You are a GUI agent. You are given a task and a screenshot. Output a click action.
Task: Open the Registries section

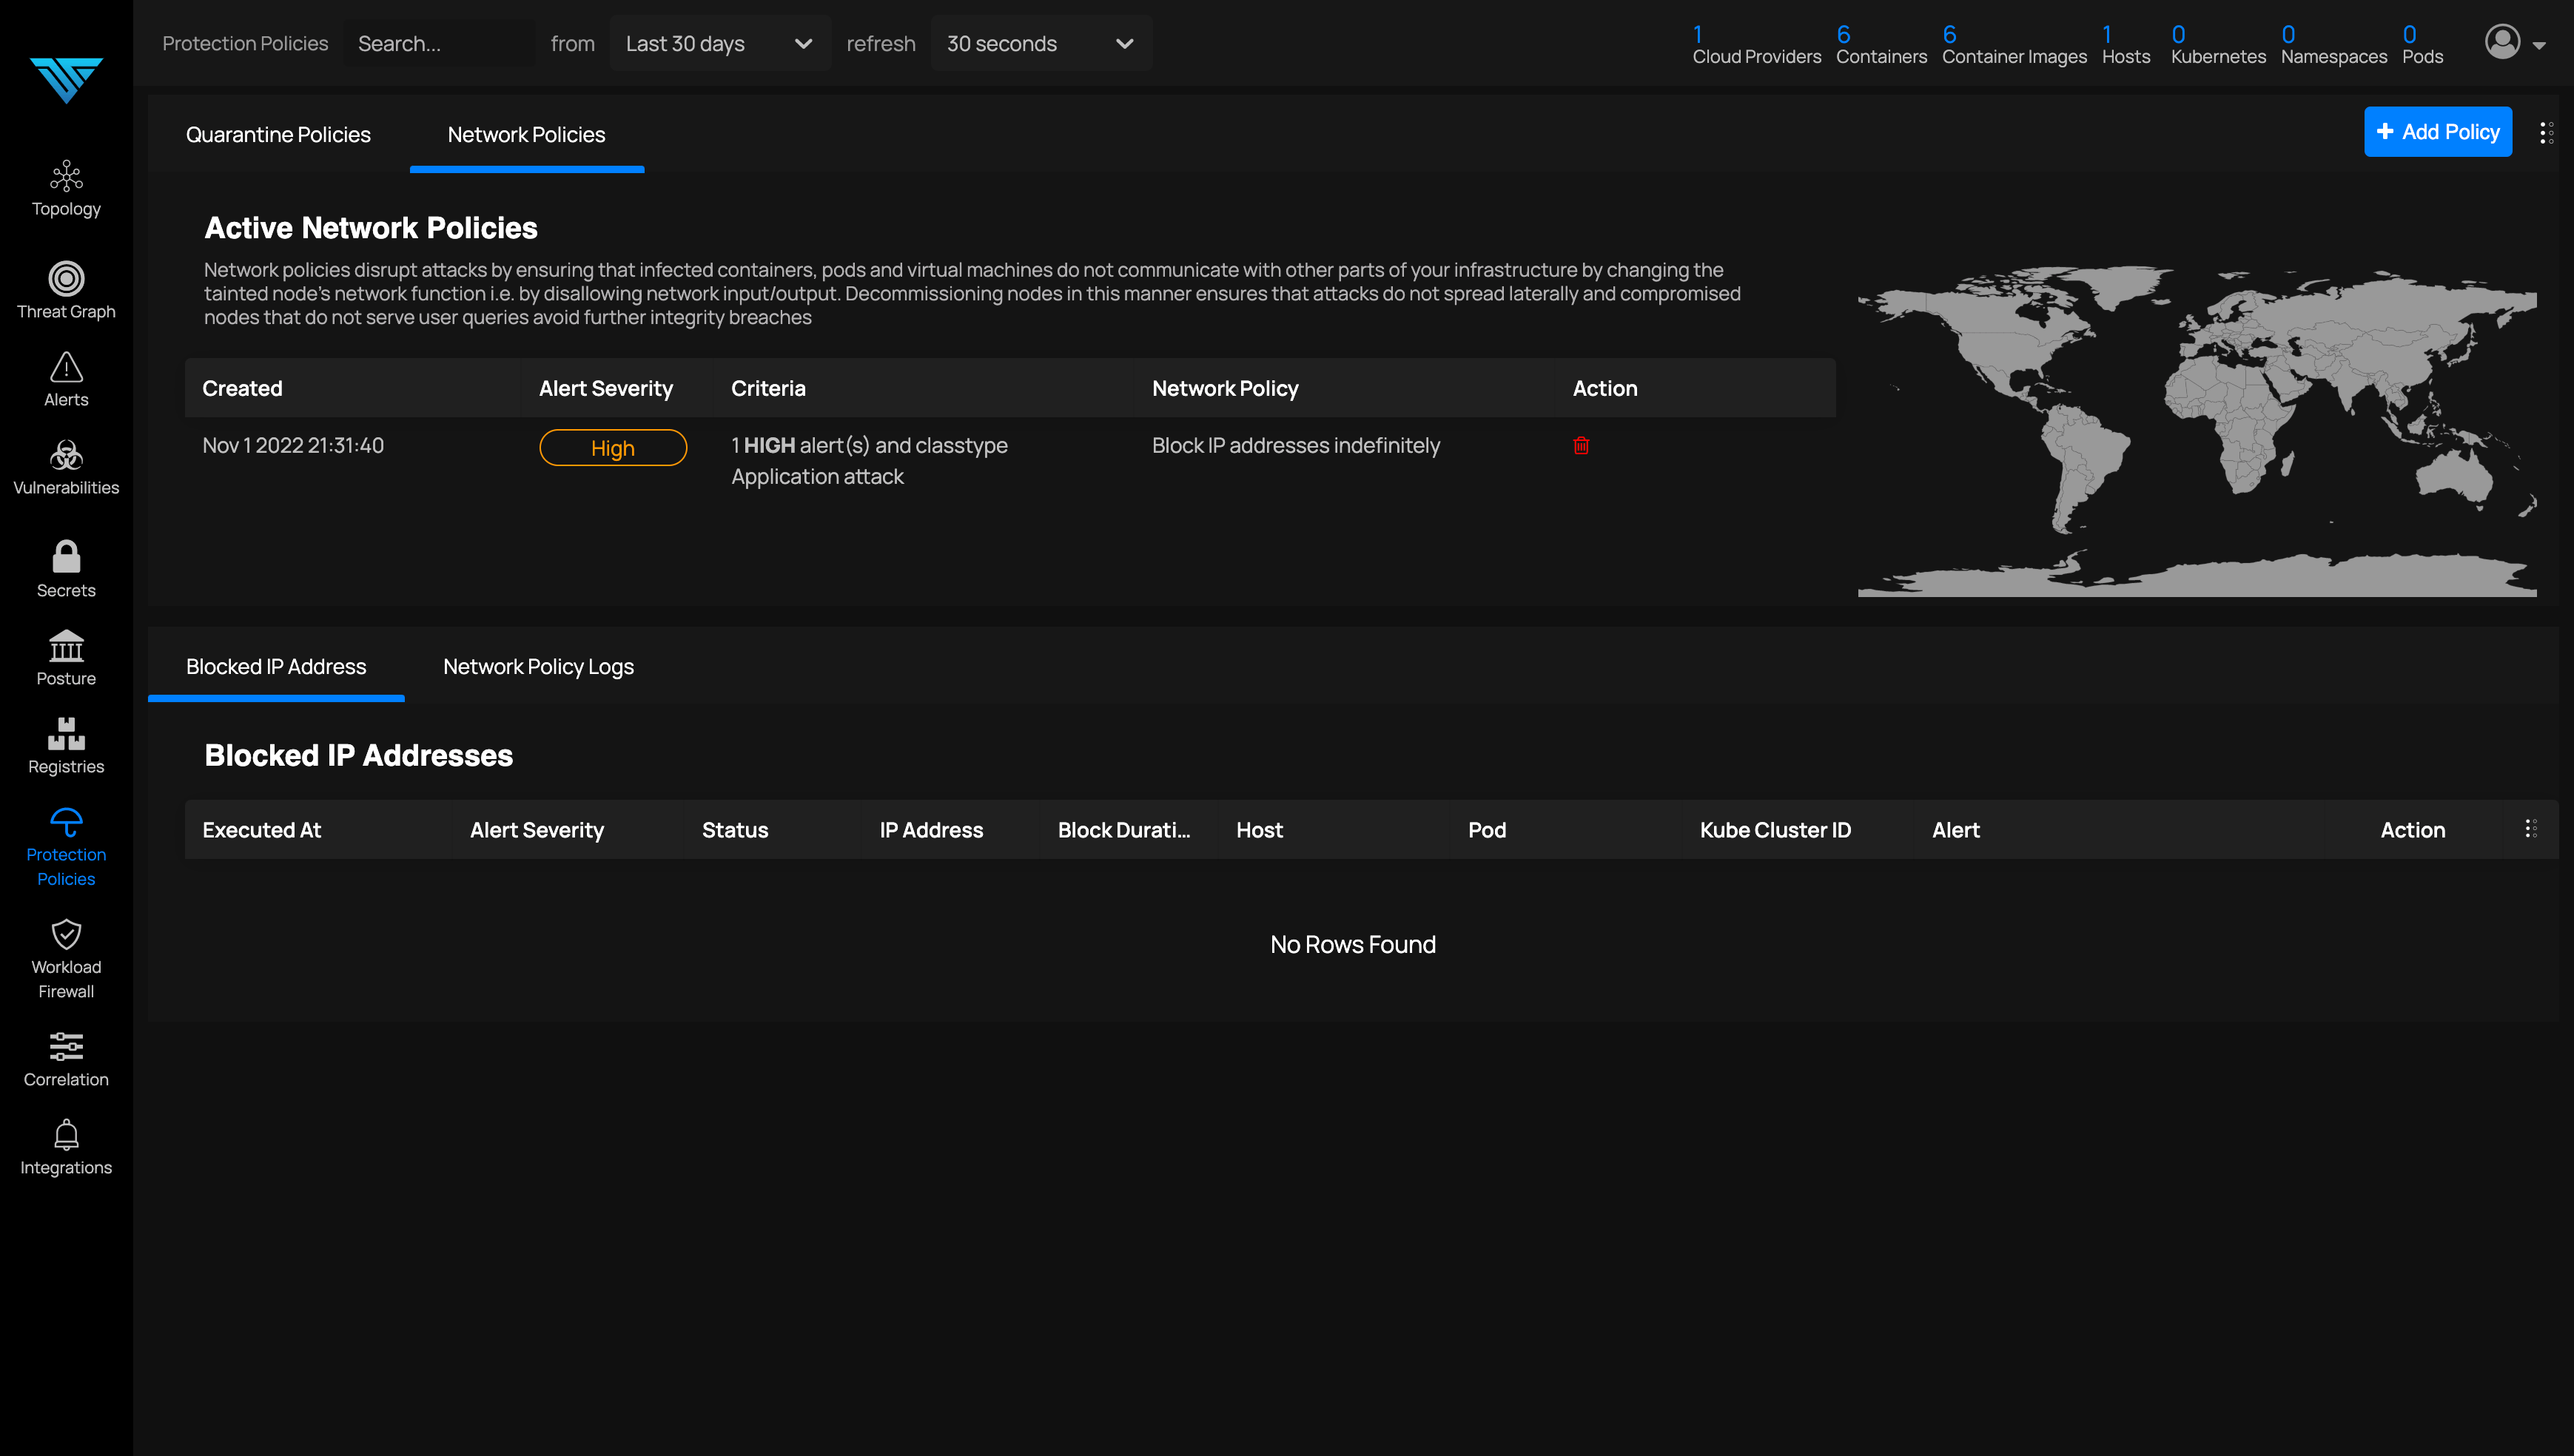[x=66, y=746]
